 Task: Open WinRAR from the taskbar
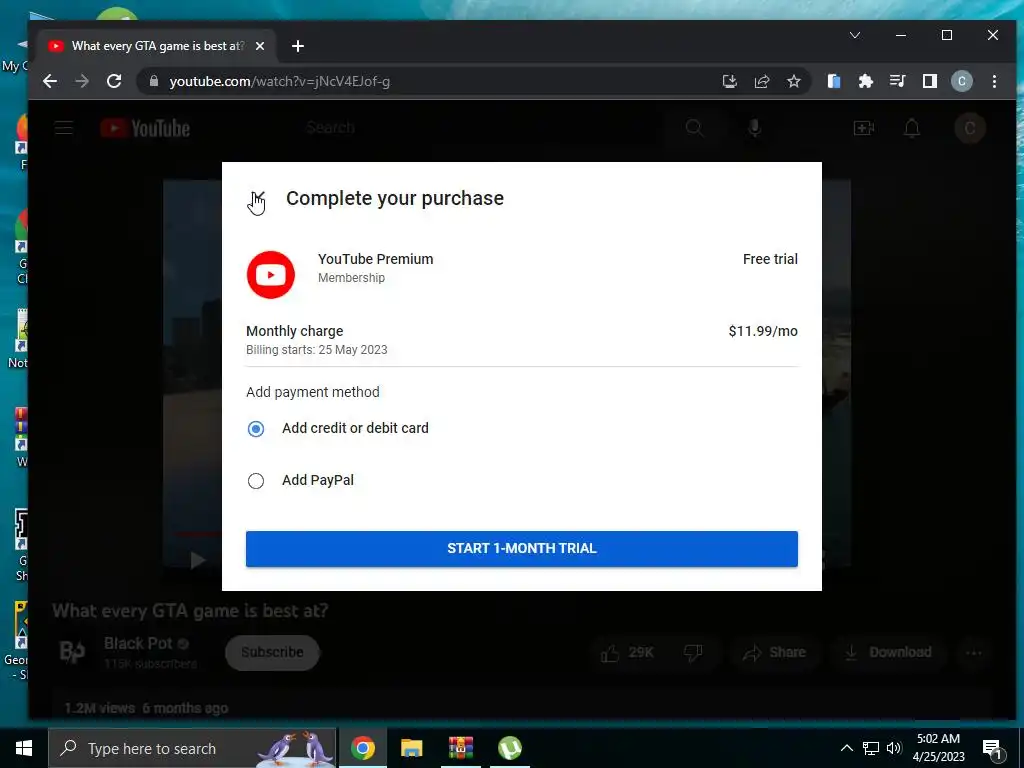pos(460,748)
